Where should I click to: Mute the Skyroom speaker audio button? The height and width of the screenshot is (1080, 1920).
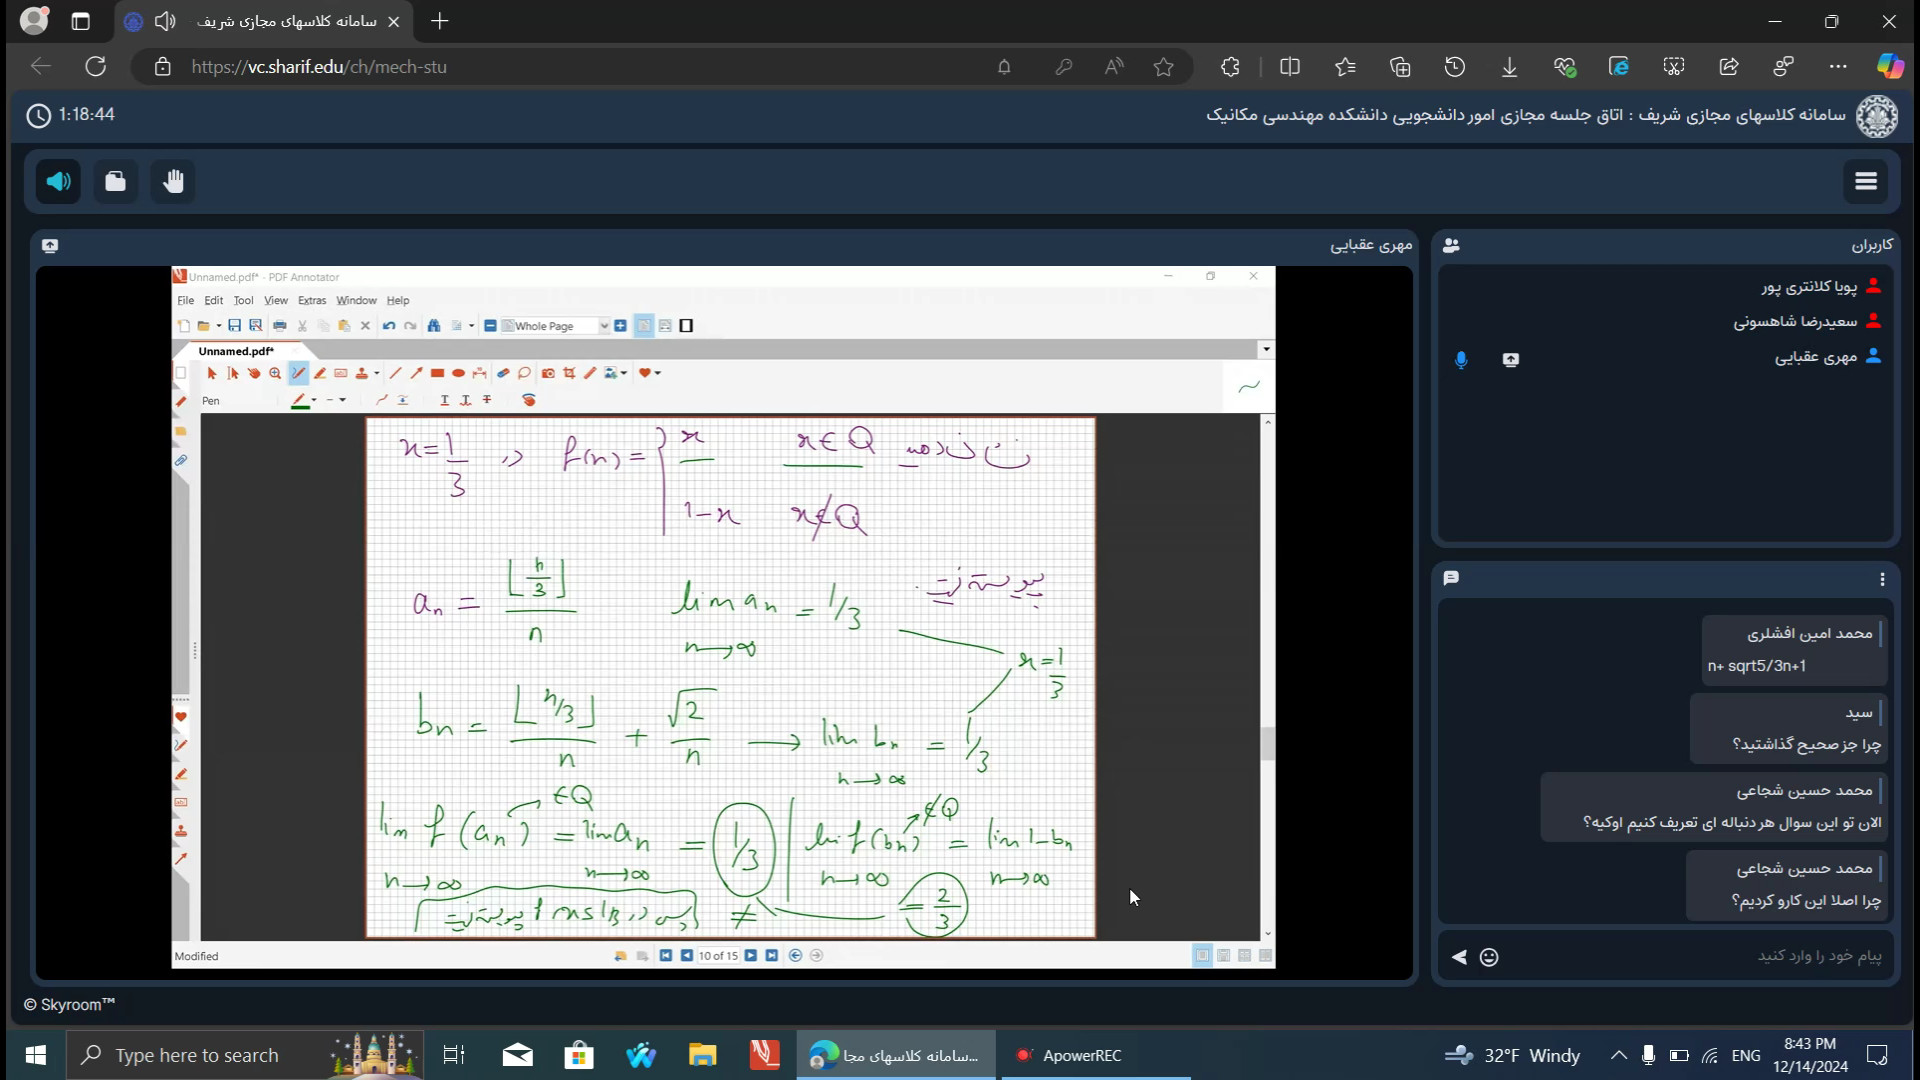[59, 181]
